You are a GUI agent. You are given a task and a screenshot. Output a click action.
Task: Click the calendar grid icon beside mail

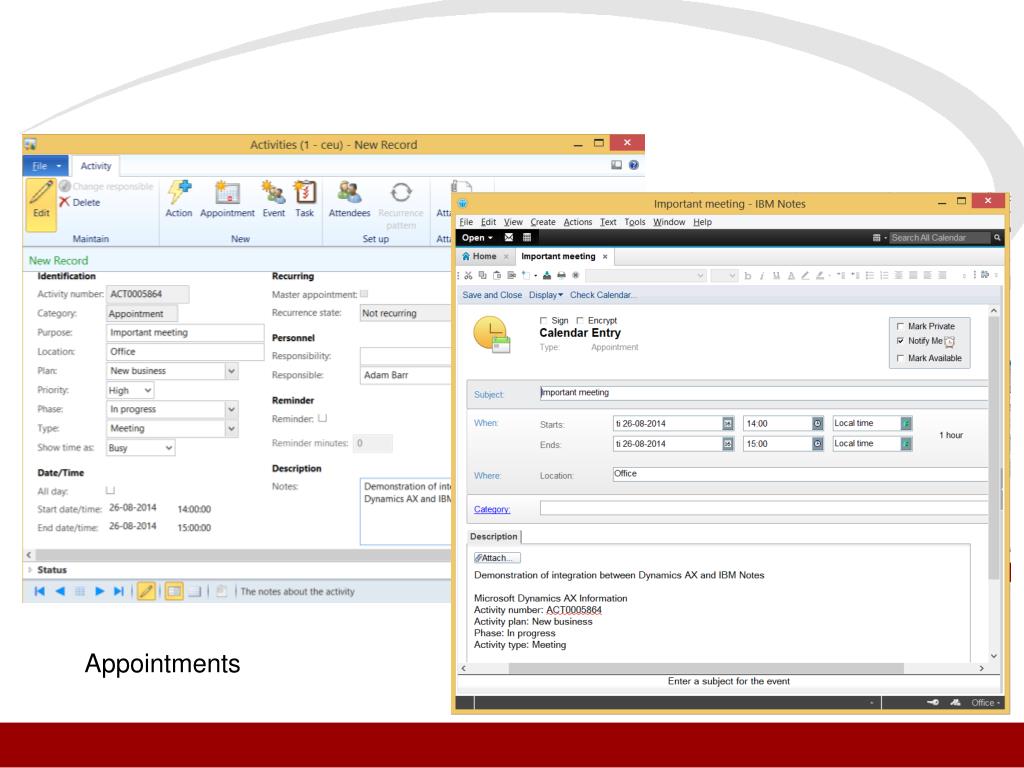[x=527, y=238]
